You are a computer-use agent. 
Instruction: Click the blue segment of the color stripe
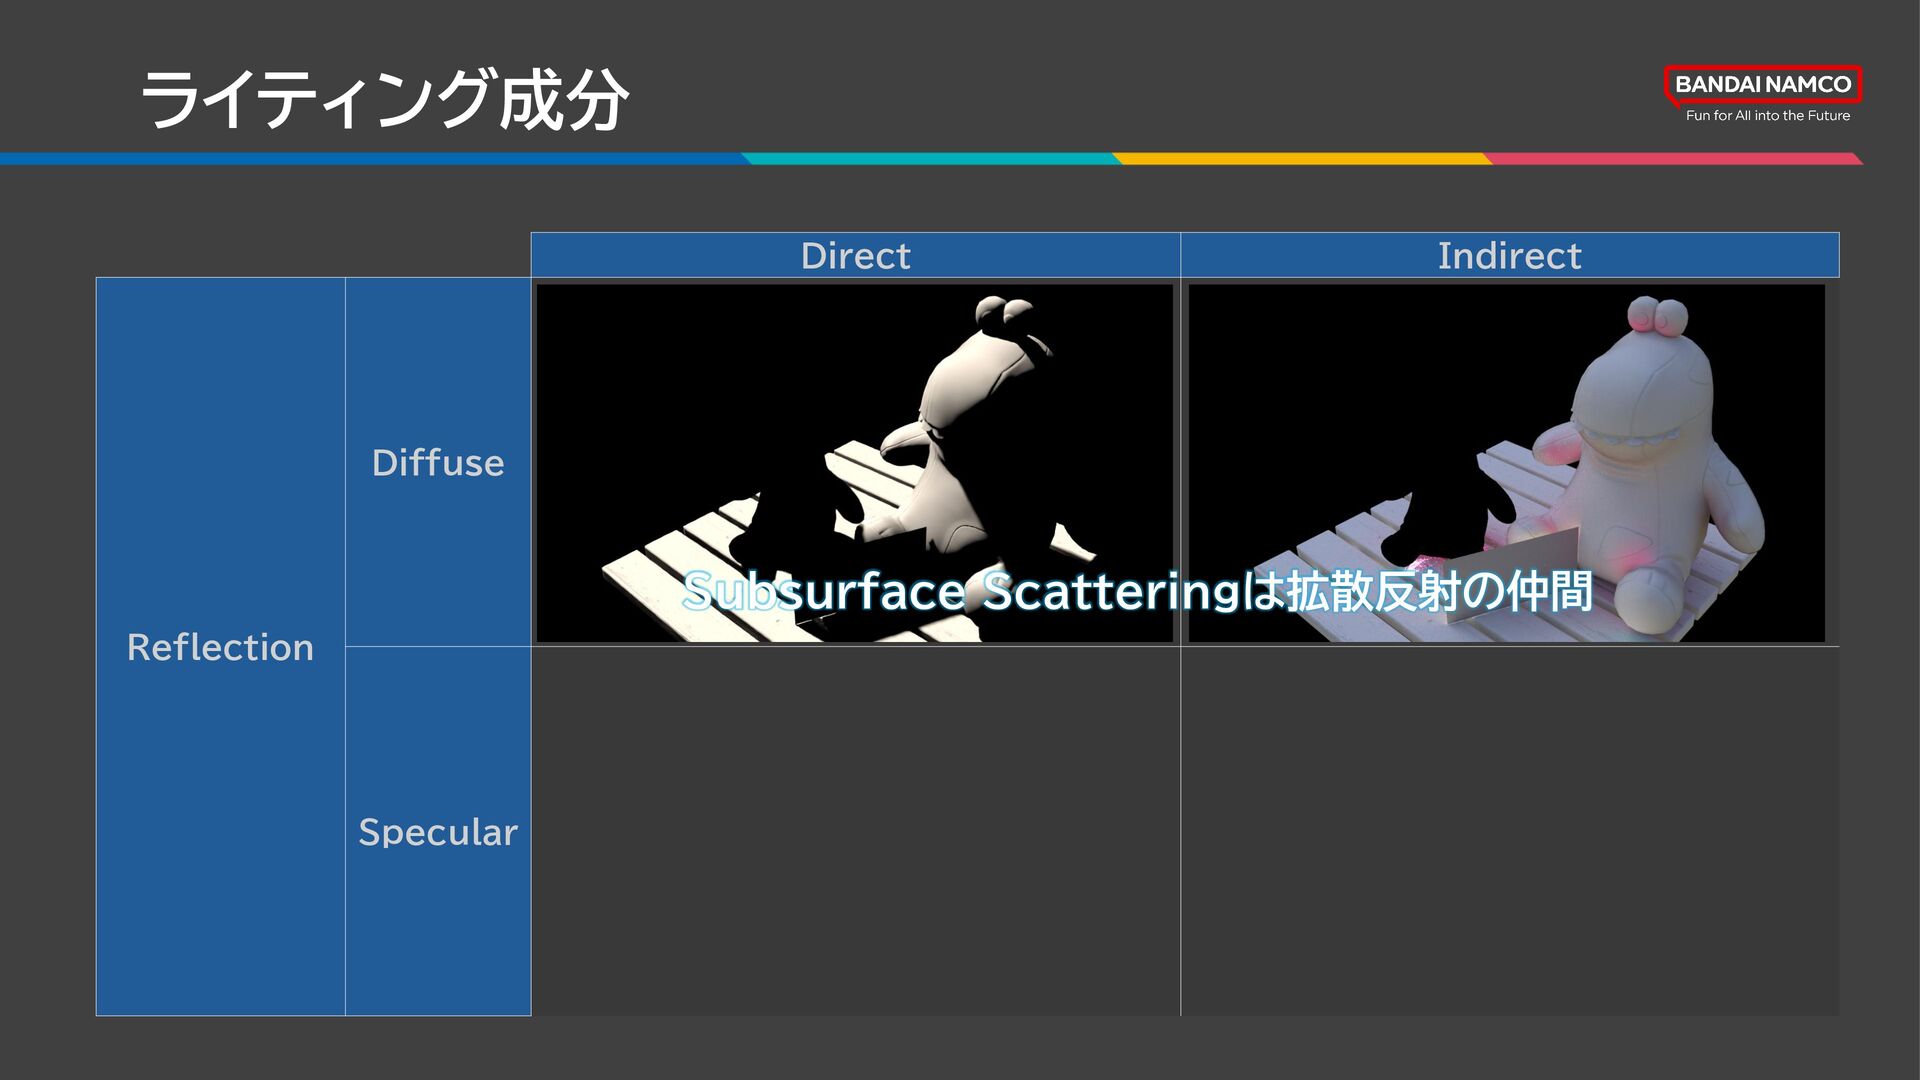(x=370, y=159)
